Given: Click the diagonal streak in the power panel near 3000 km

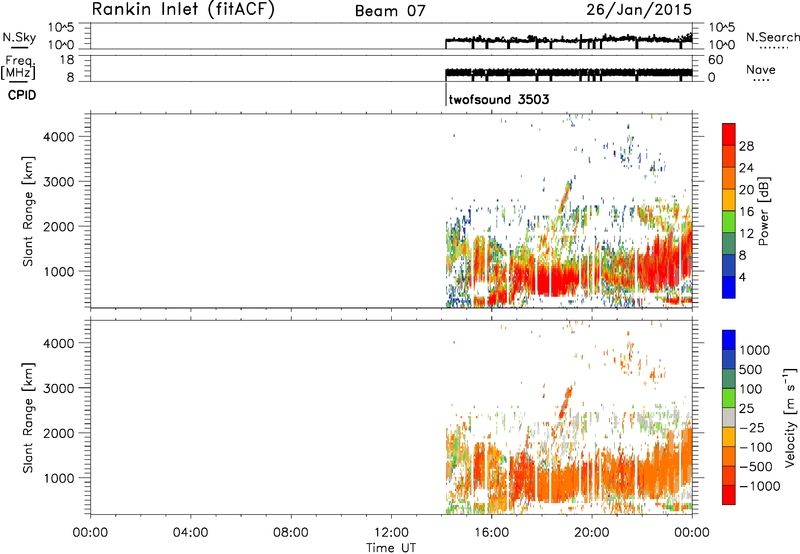Looking at the screenshot, I should (565, 196).
